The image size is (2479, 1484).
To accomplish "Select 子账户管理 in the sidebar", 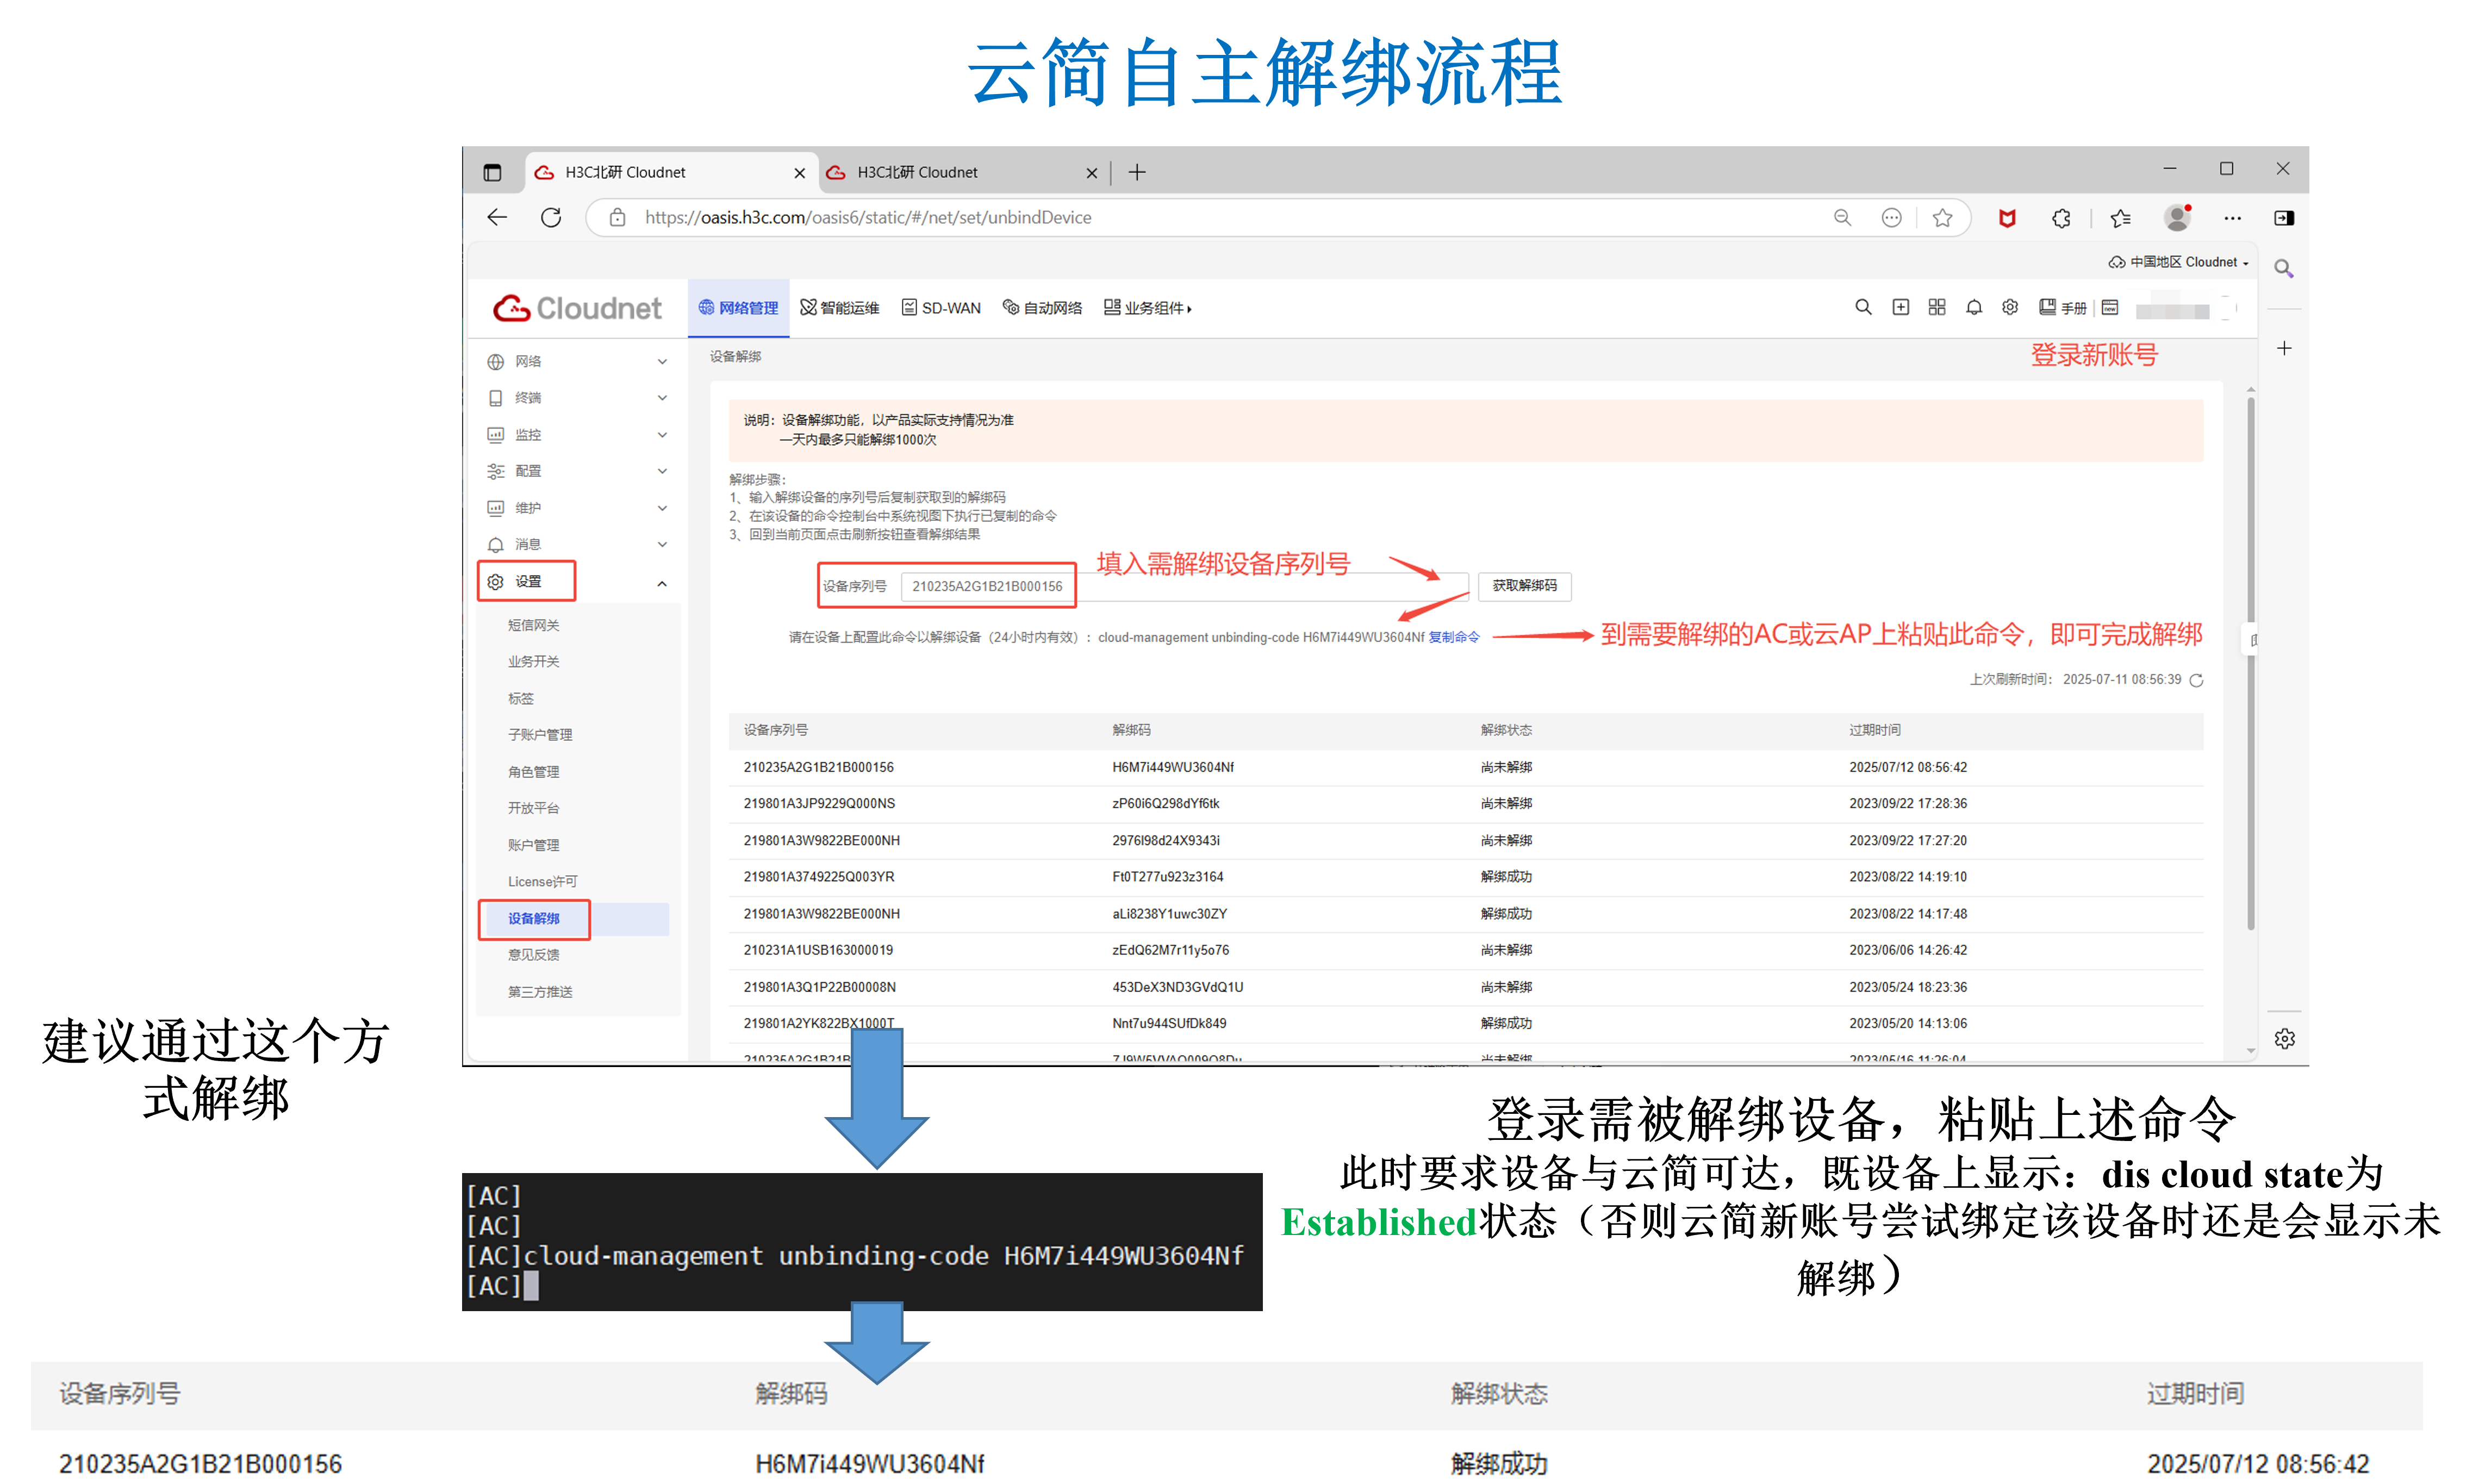I will (x=540, y=735).
